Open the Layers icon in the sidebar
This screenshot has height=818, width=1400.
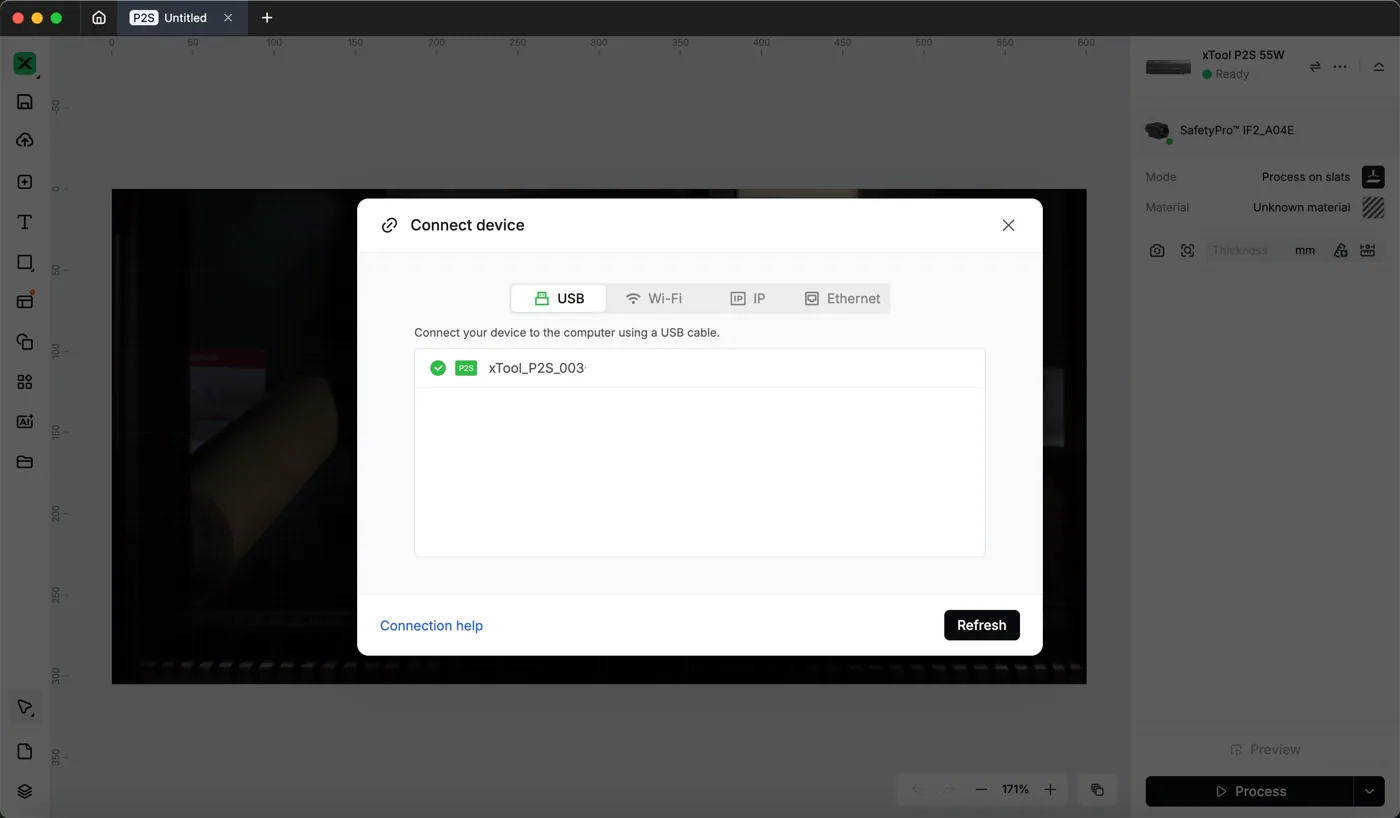(25, 791)
